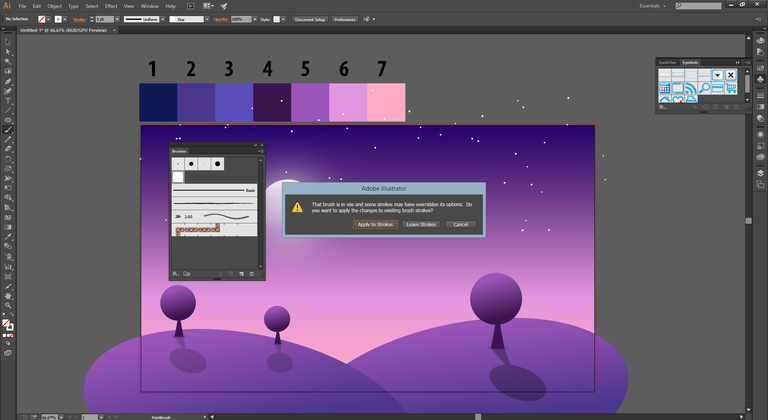768x420 pixels.
Task: Open the Artboards panel icon in dock
Action: point(760,184)
